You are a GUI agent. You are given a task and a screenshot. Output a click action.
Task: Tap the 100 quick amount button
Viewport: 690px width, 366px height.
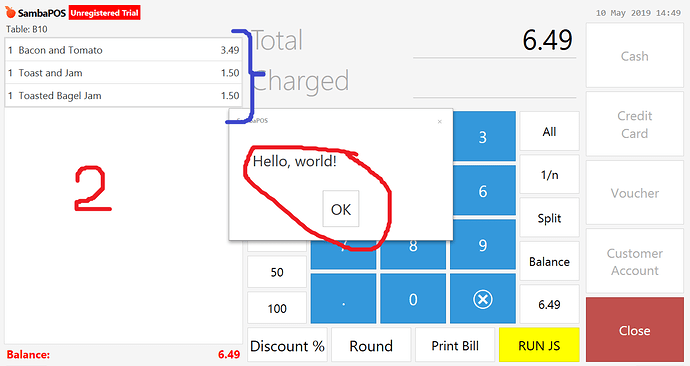tap(277, 308)
